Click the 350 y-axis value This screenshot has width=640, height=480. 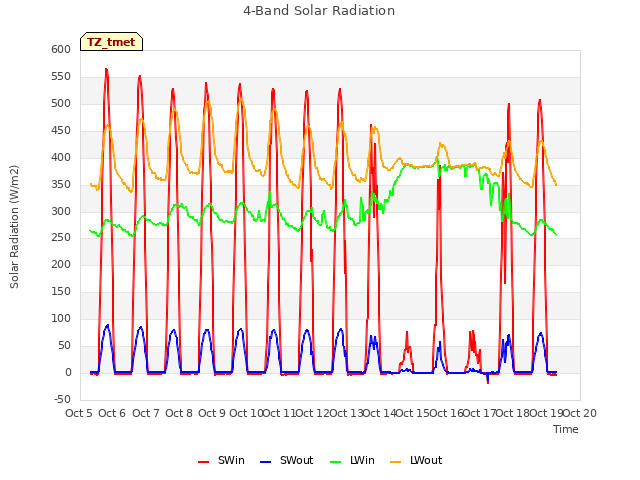pyautogui.click(x=61, y=184)
